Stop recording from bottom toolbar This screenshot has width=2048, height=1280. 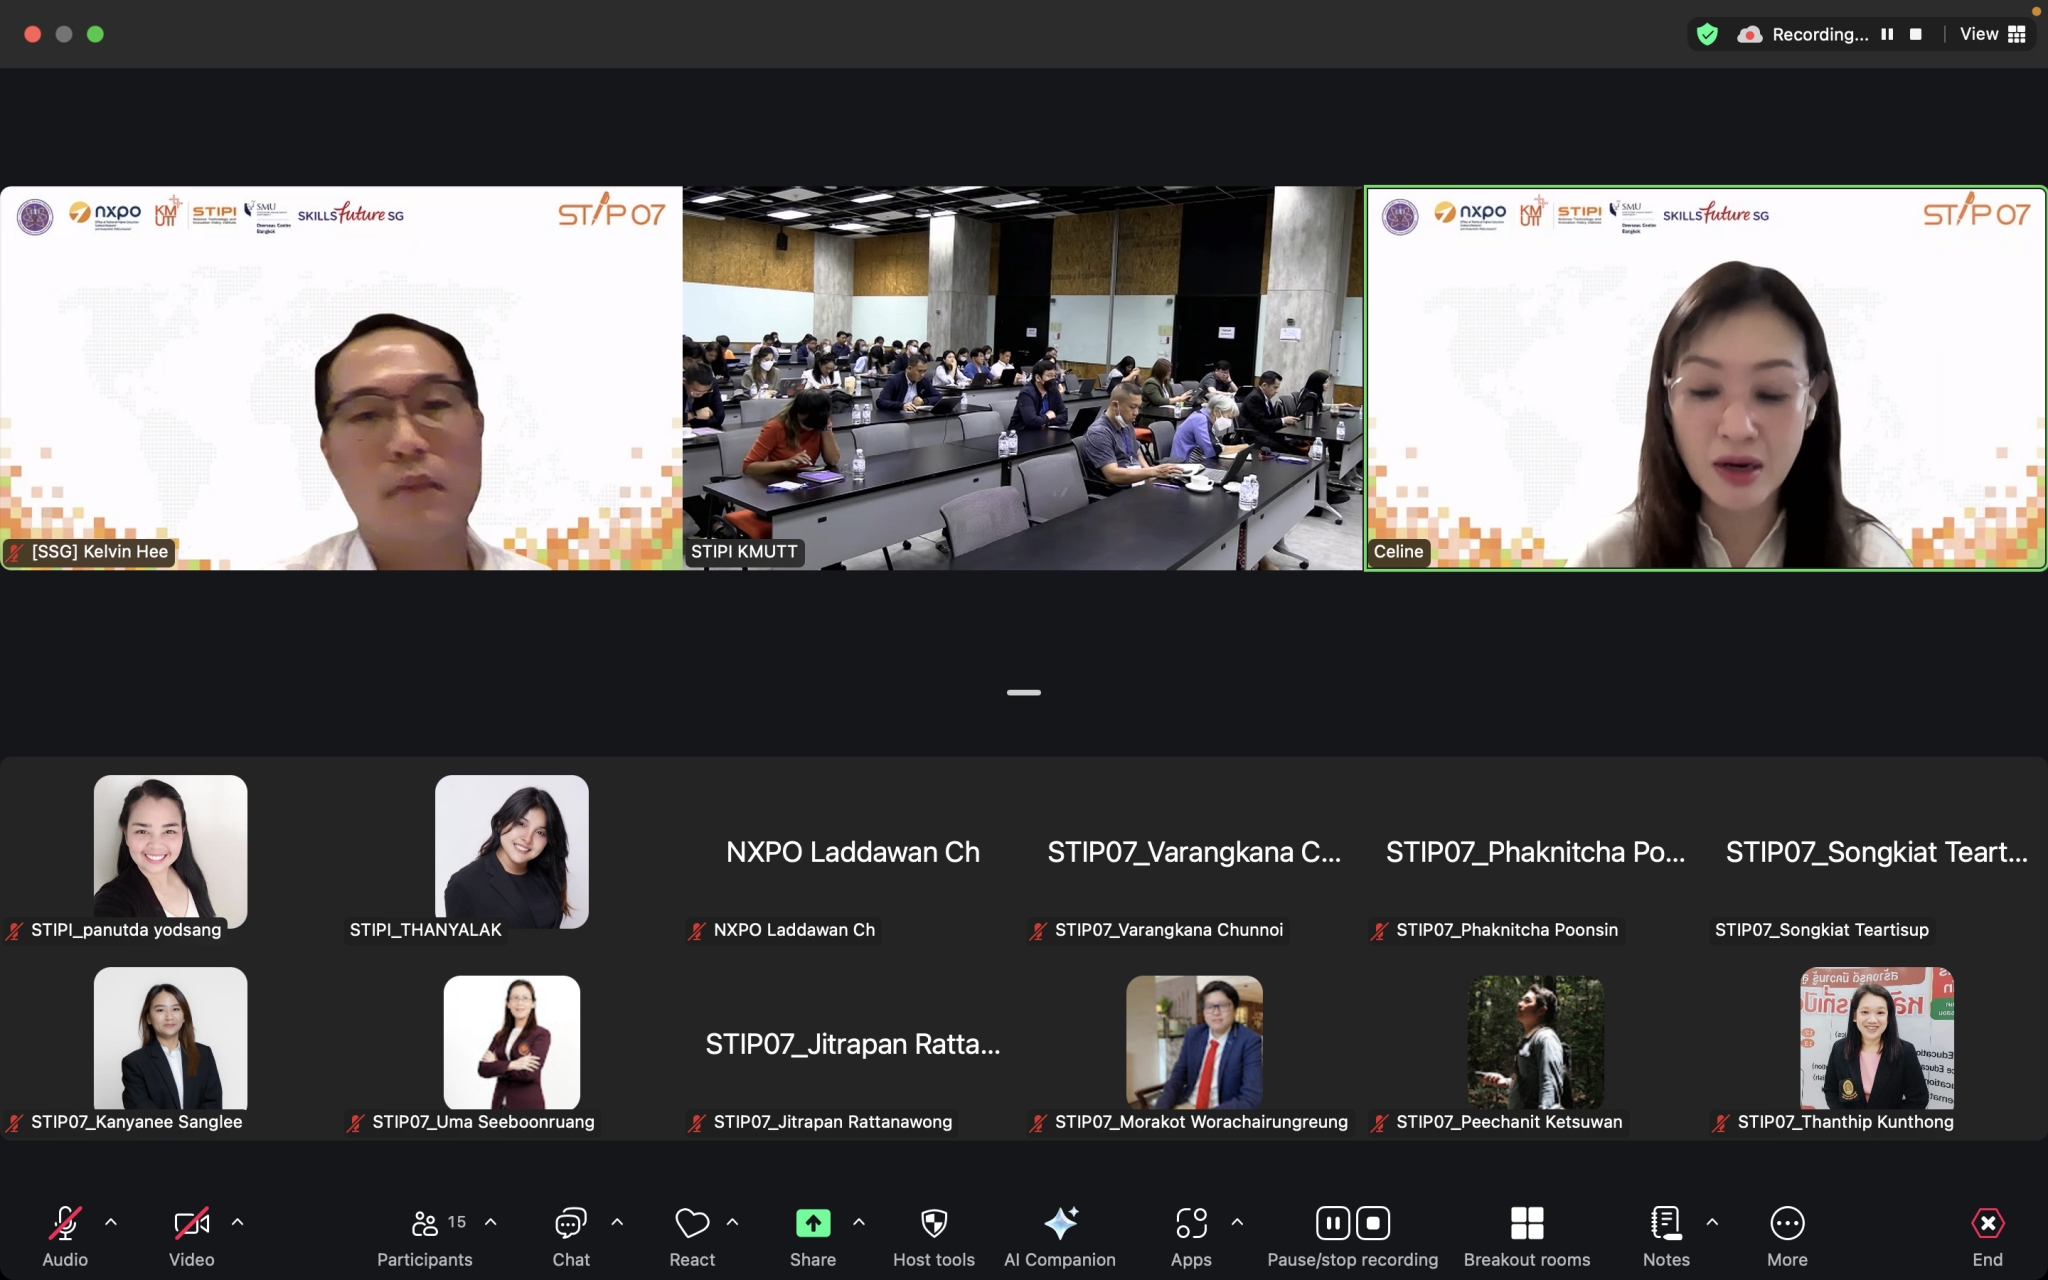coord(1373,1223)
